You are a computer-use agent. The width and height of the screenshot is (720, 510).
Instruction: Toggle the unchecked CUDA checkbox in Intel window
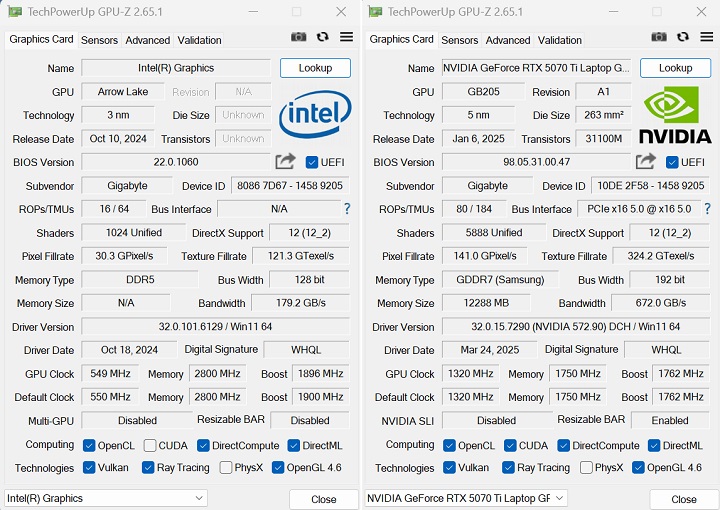click(150, 445)
